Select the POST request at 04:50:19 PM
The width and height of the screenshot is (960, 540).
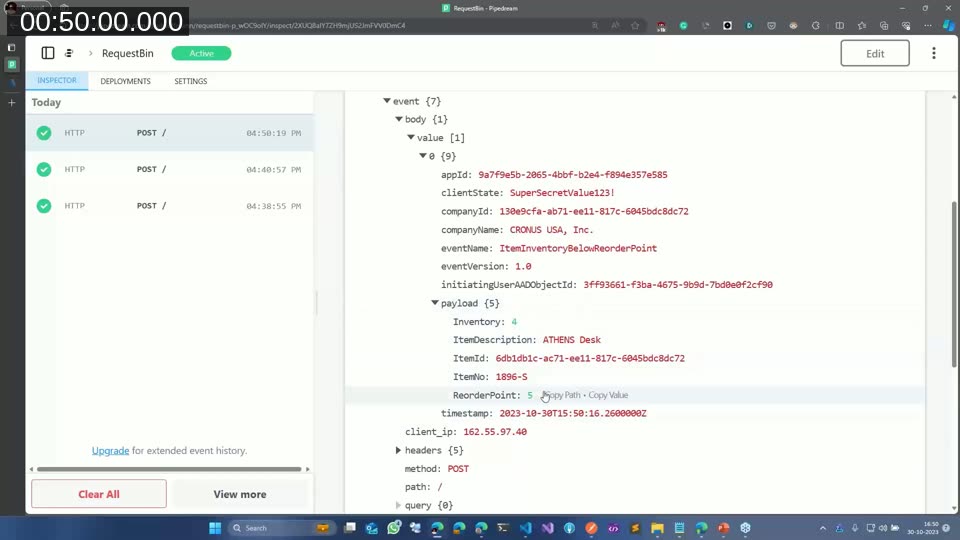(x=170, y=133)
